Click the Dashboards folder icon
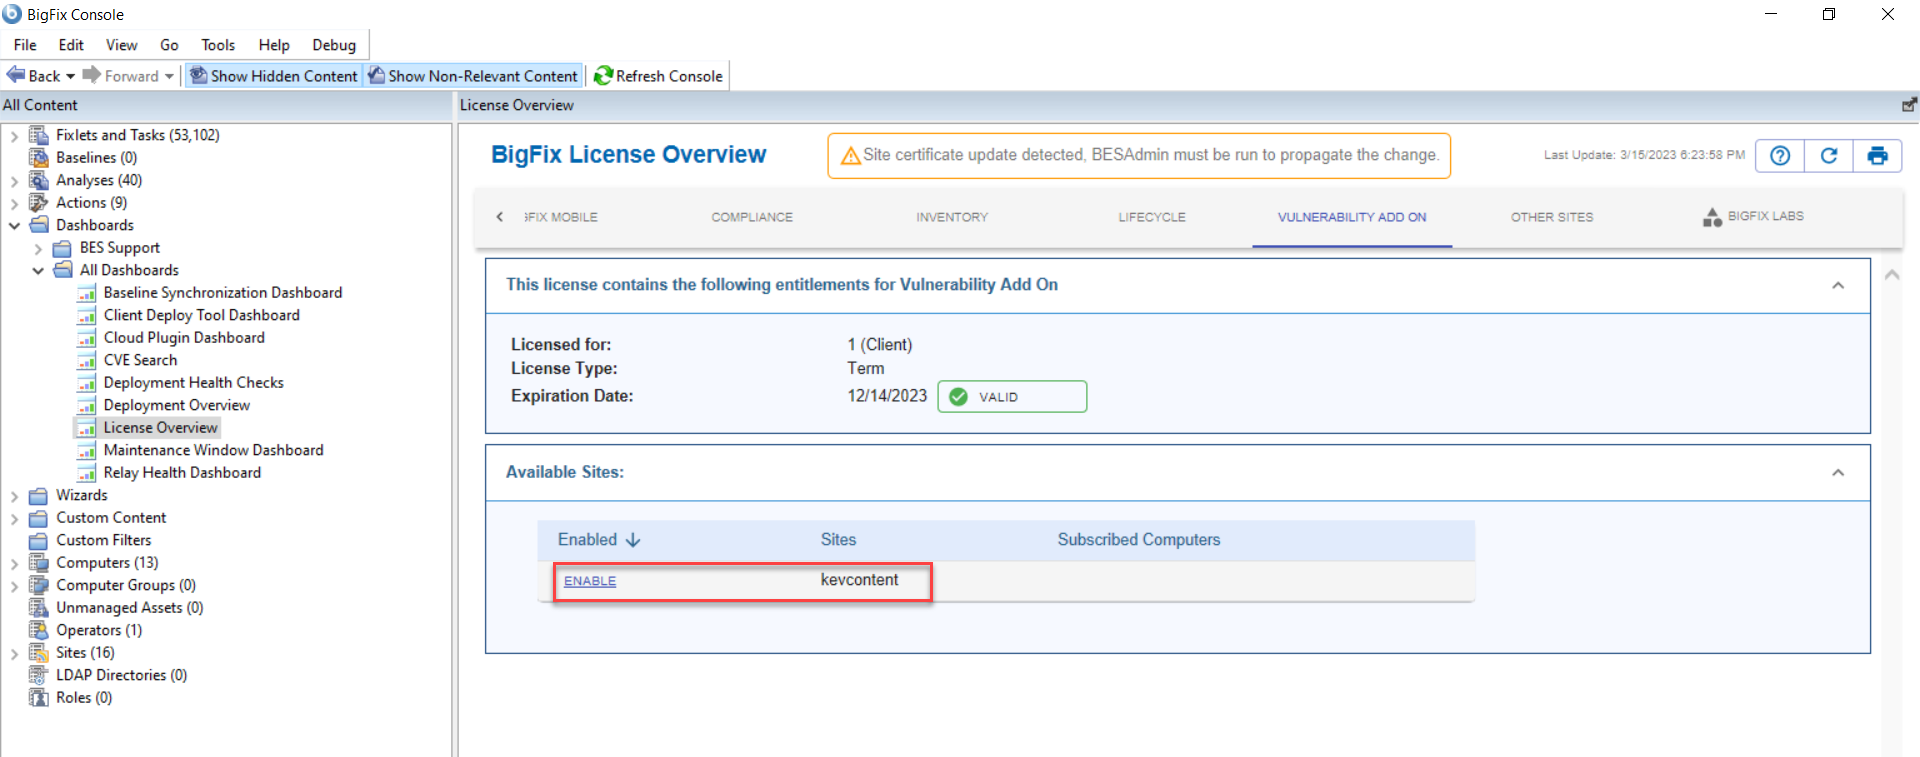Screen dimensions: 1920x757 click(39, 225)
